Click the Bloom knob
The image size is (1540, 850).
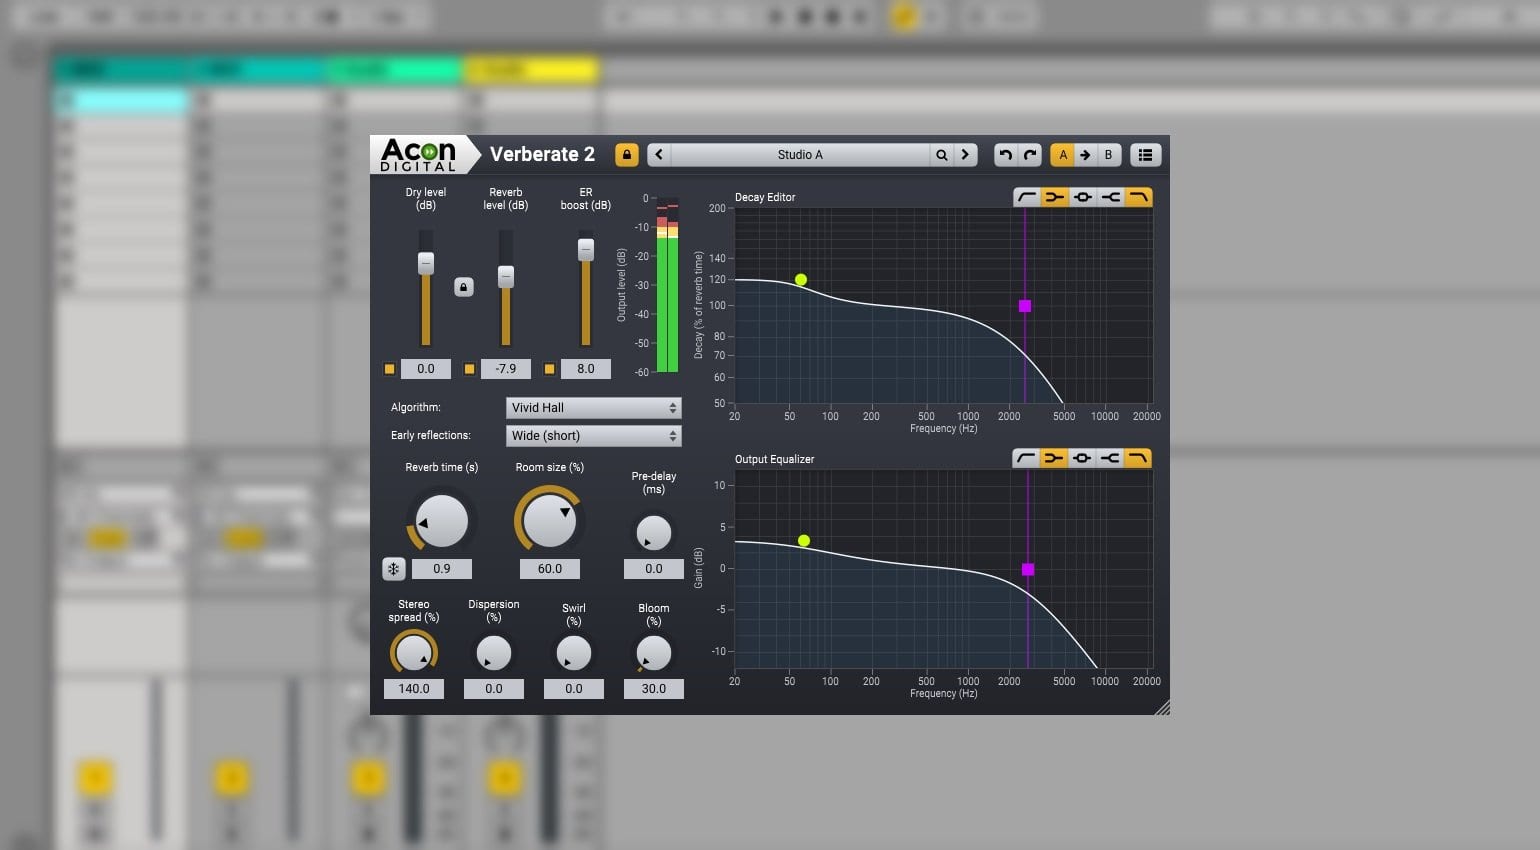point(654,653)
